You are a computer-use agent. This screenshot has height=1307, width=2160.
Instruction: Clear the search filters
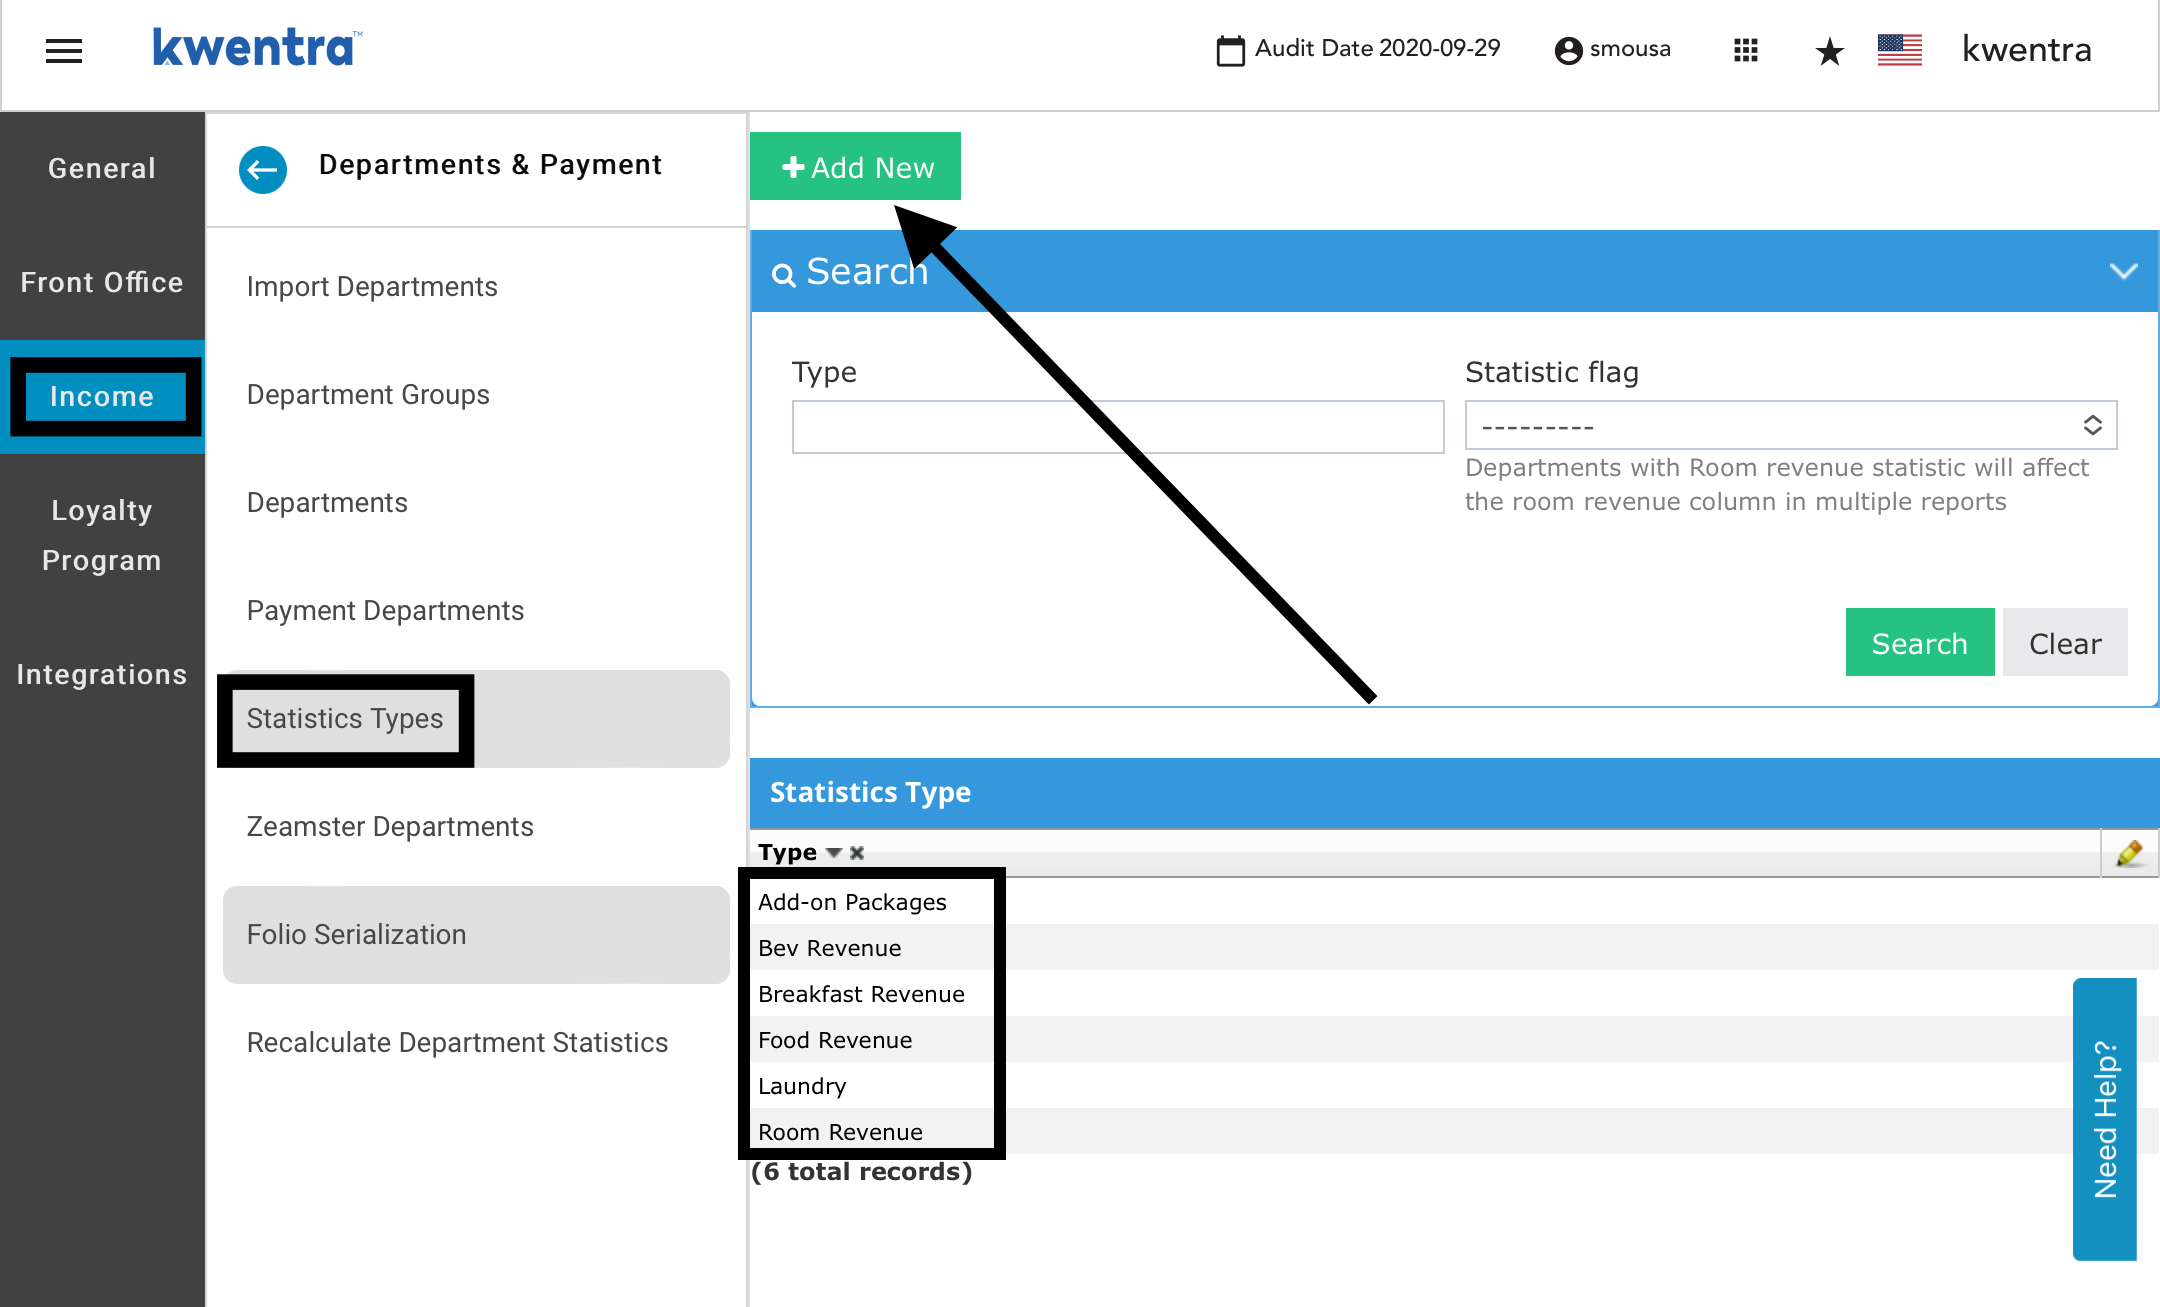coord(2065,643)
